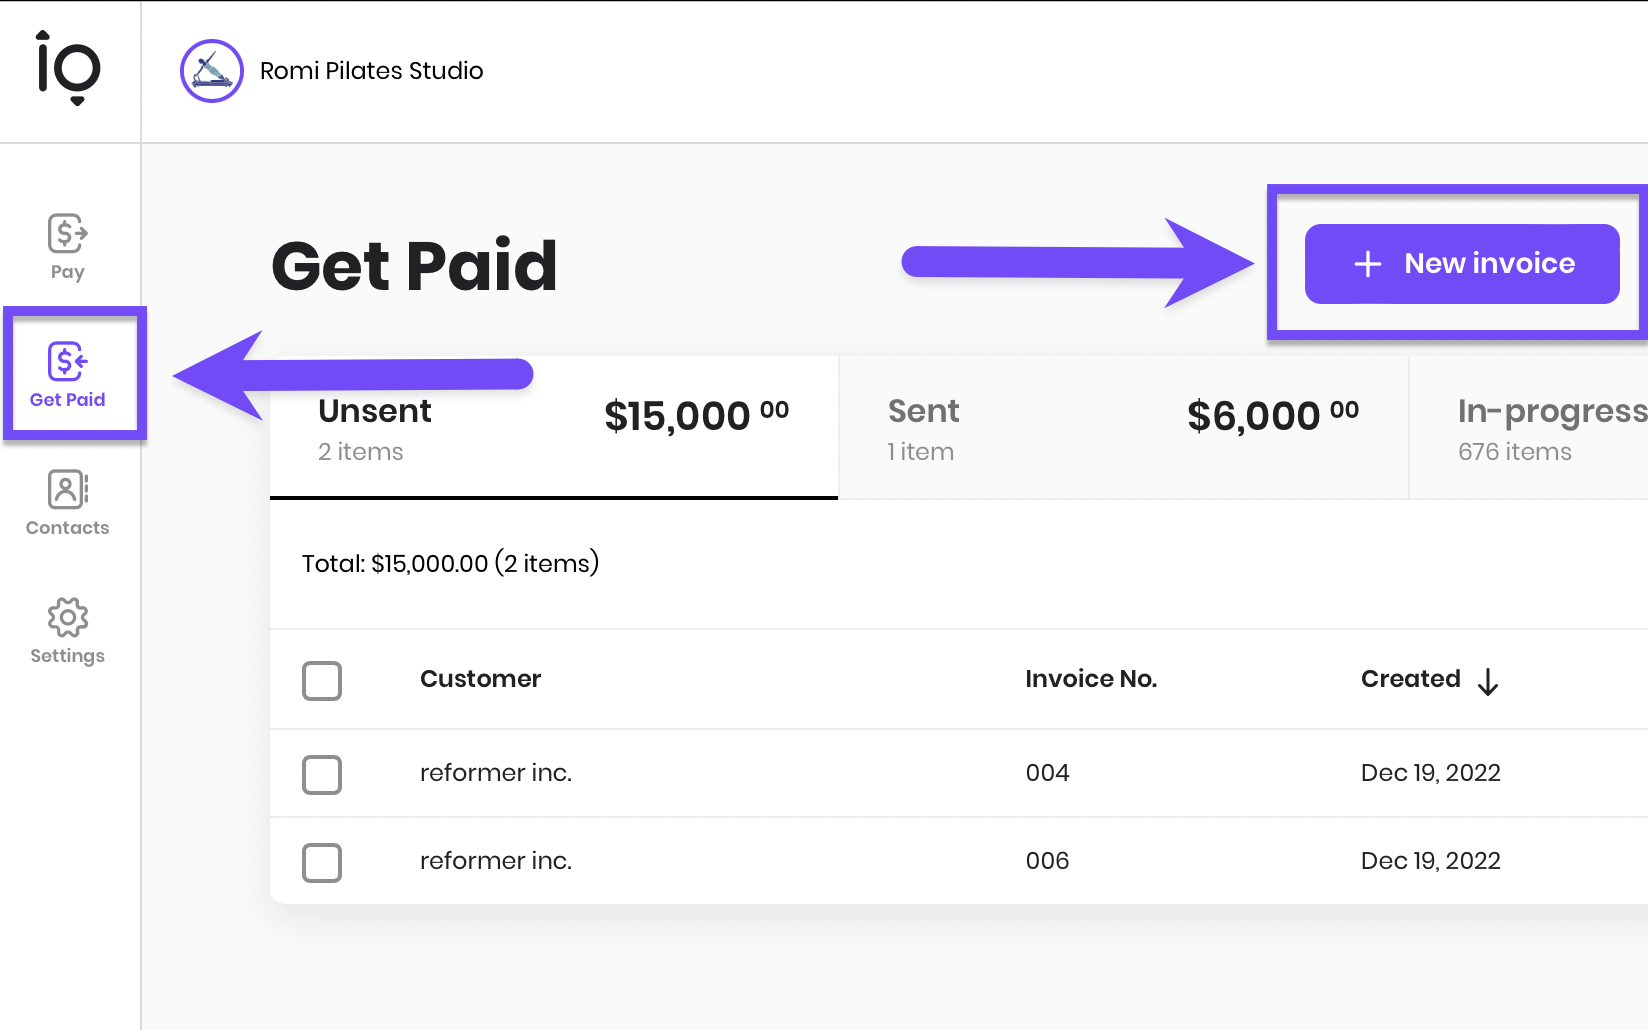Click the Get Paid page heading
The image size is (1648, 1030).
[x=414, y=266]
